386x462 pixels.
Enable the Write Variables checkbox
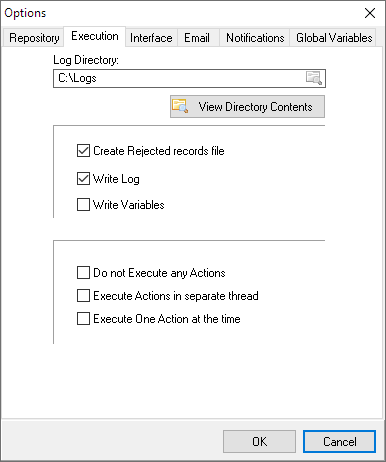(83, 205)
